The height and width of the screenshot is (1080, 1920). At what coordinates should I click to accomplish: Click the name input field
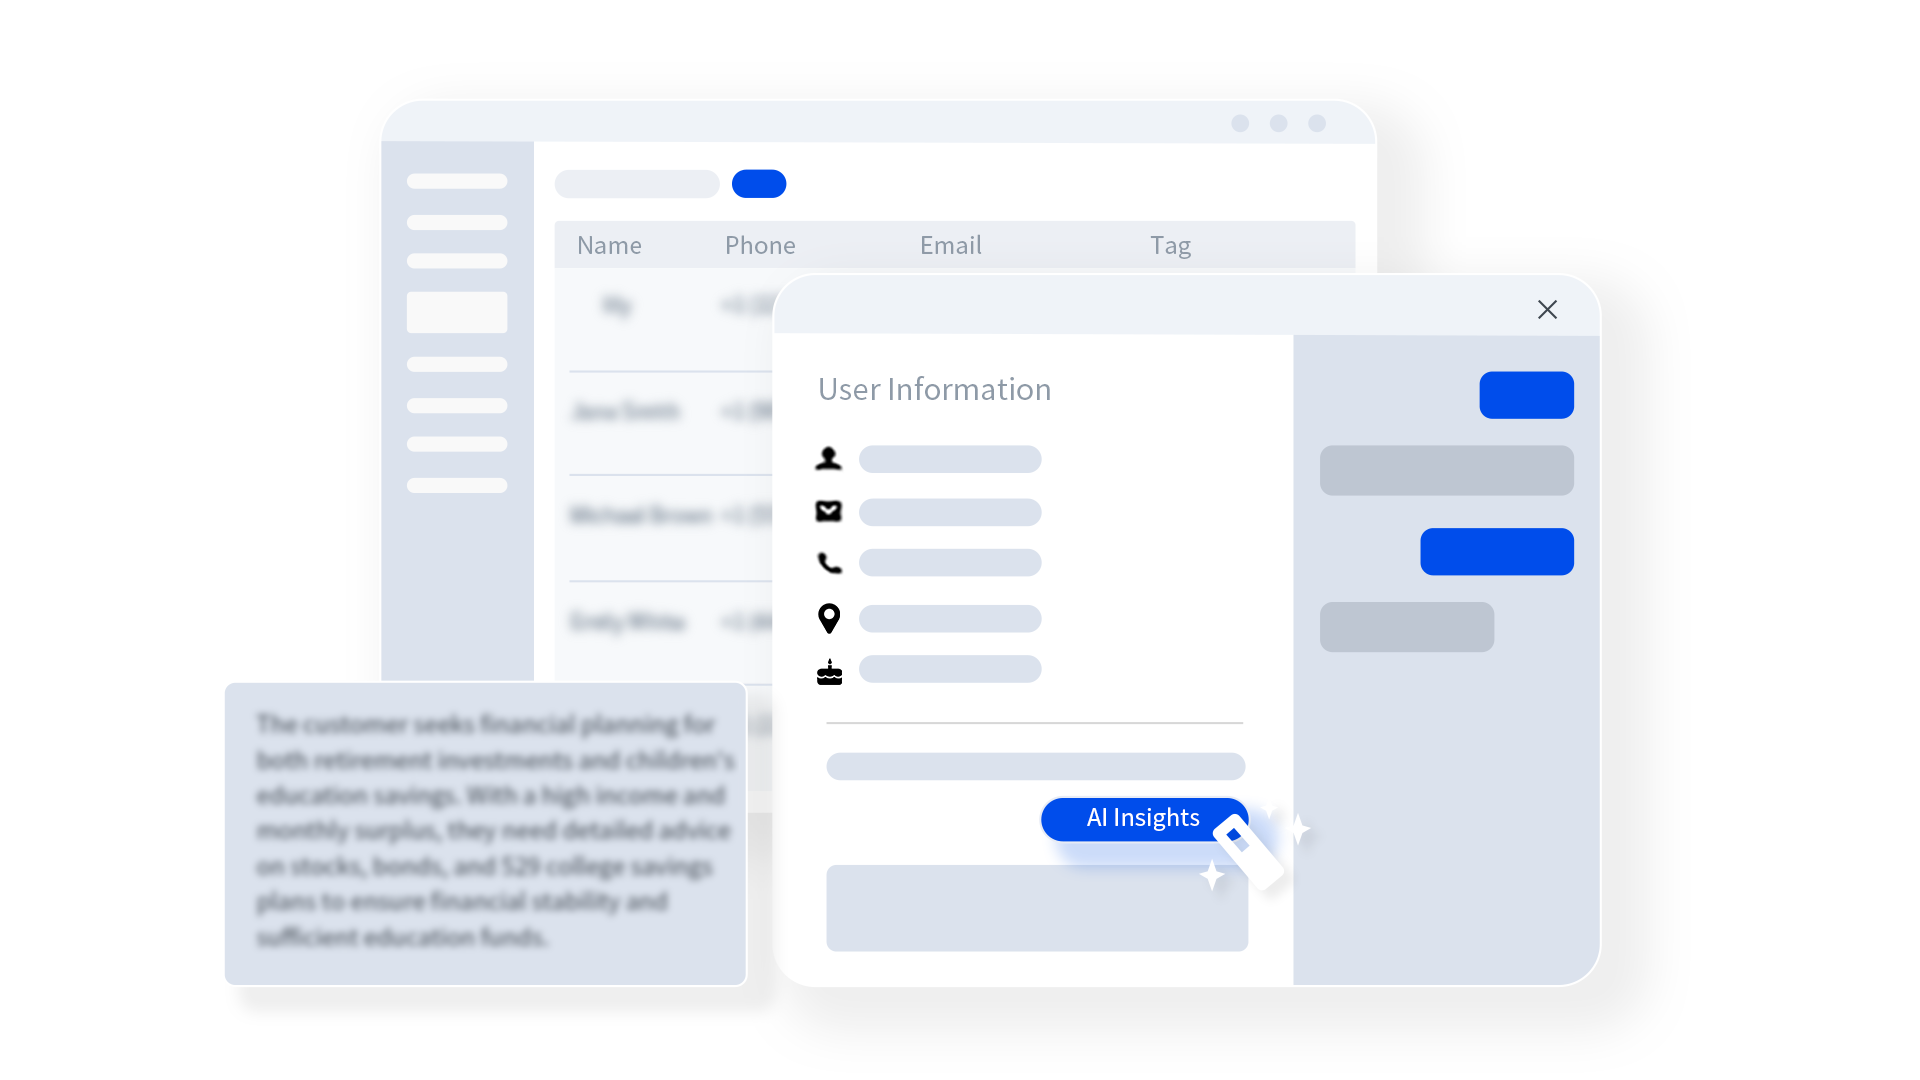pos(949,459)
